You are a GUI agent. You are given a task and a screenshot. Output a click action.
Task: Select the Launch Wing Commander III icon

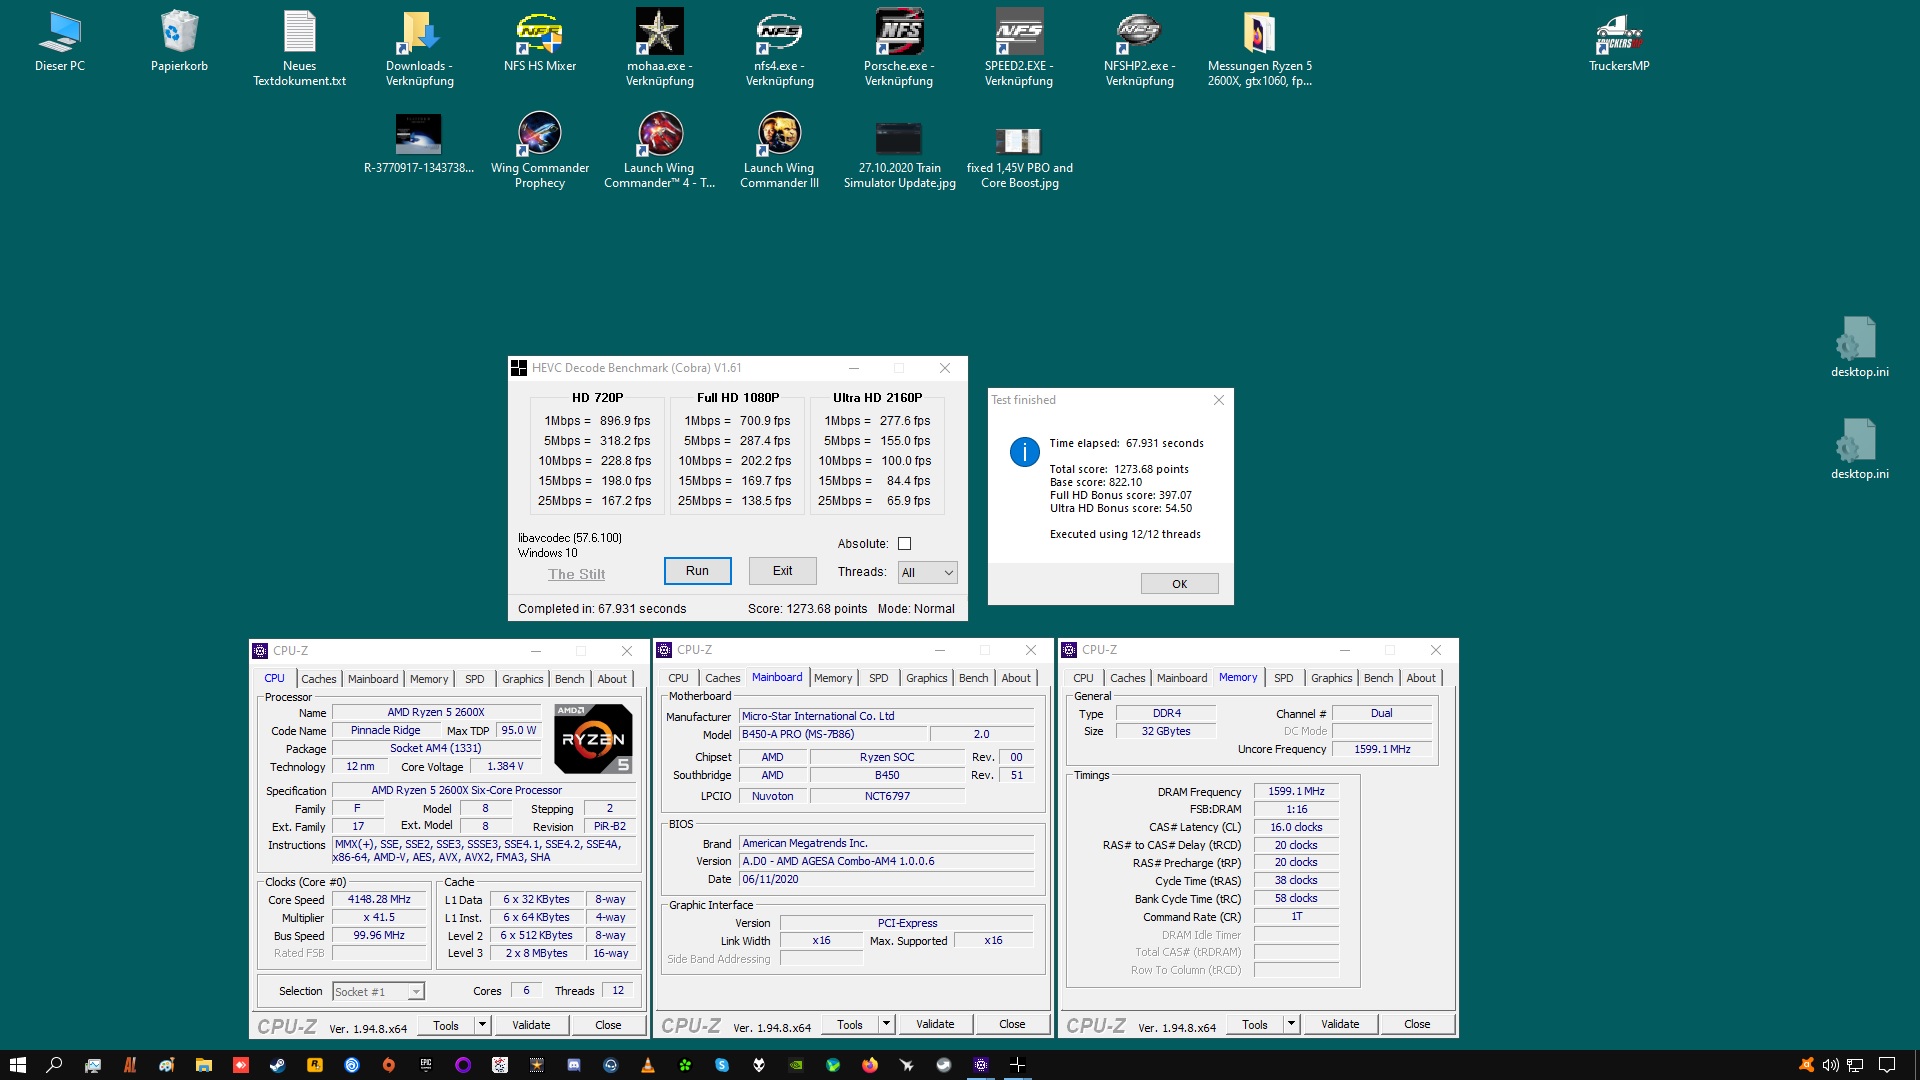[x=779, y=150]
